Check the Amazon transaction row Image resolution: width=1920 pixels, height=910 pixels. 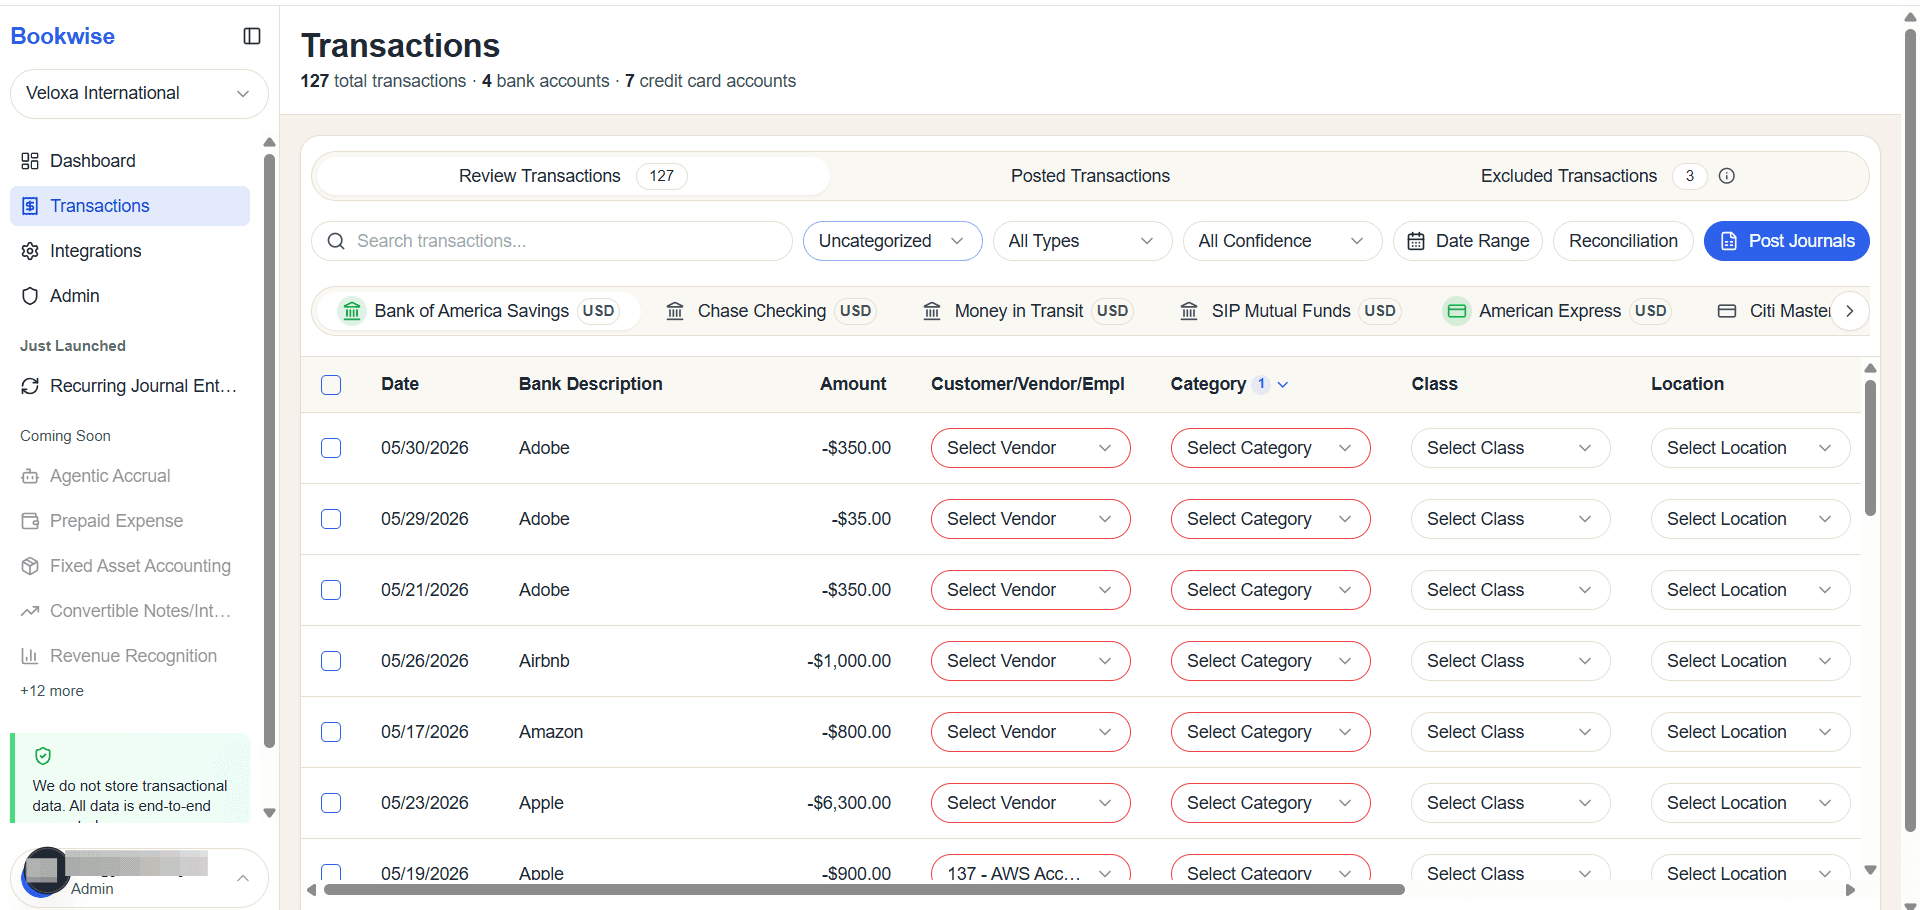[x=331, y=732]
